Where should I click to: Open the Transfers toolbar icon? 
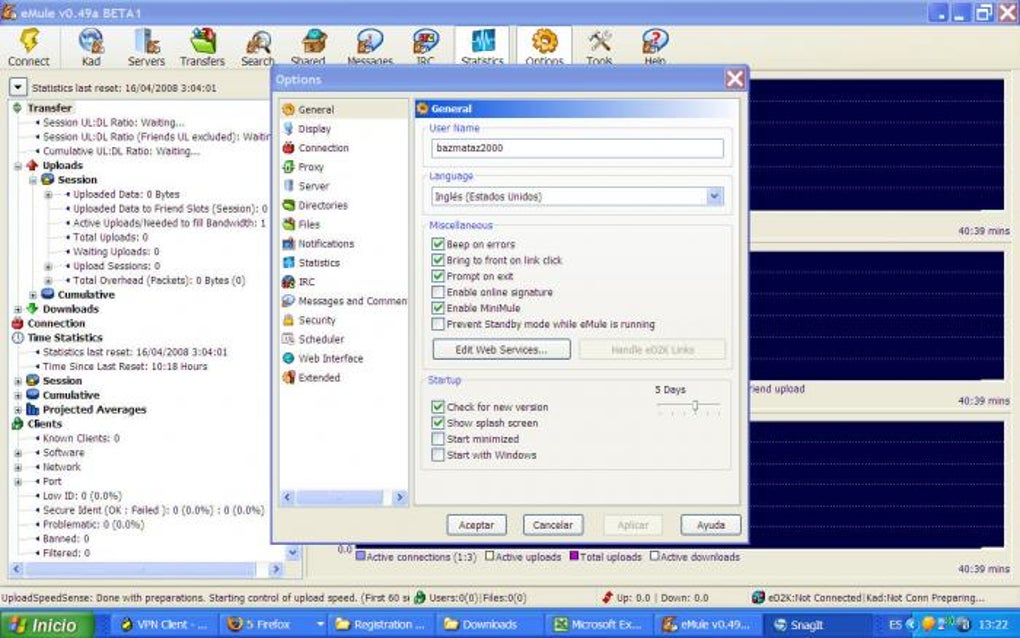click(202, 40)
